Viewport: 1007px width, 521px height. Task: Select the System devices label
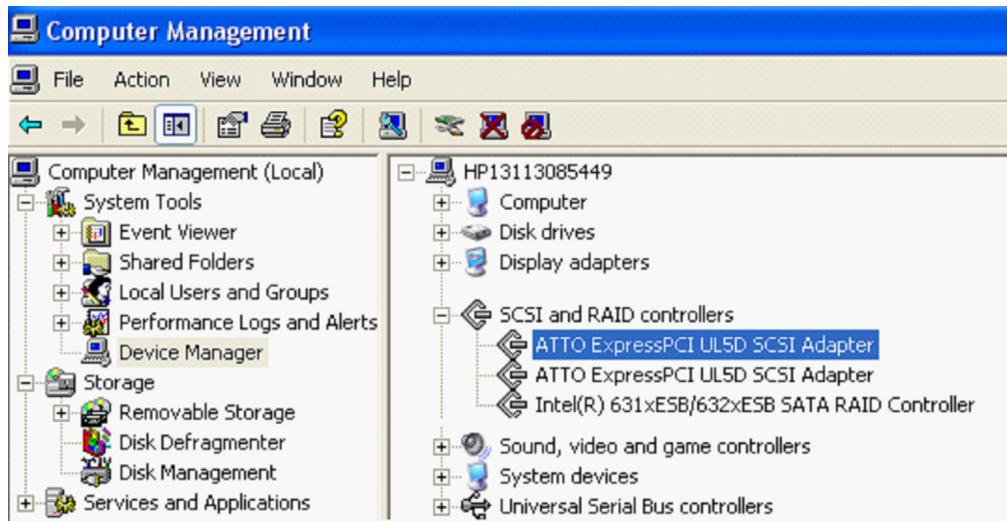tap(568, 476)
